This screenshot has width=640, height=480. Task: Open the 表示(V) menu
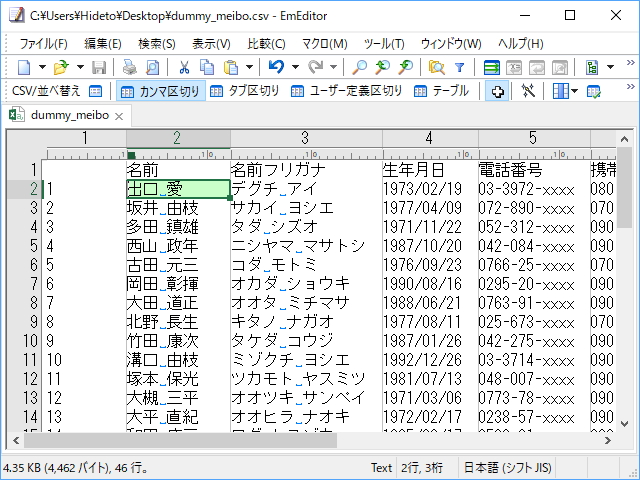(211, 43)
